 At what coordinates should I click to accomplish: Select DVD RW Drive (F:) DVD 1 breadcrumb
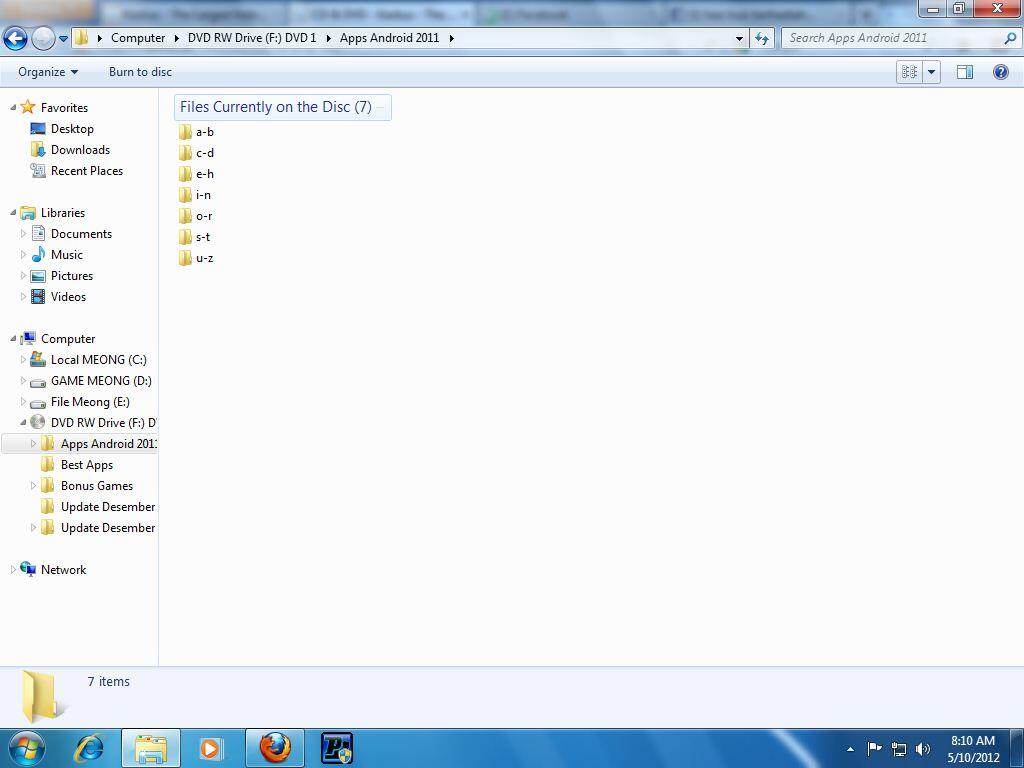pos(252,38)
